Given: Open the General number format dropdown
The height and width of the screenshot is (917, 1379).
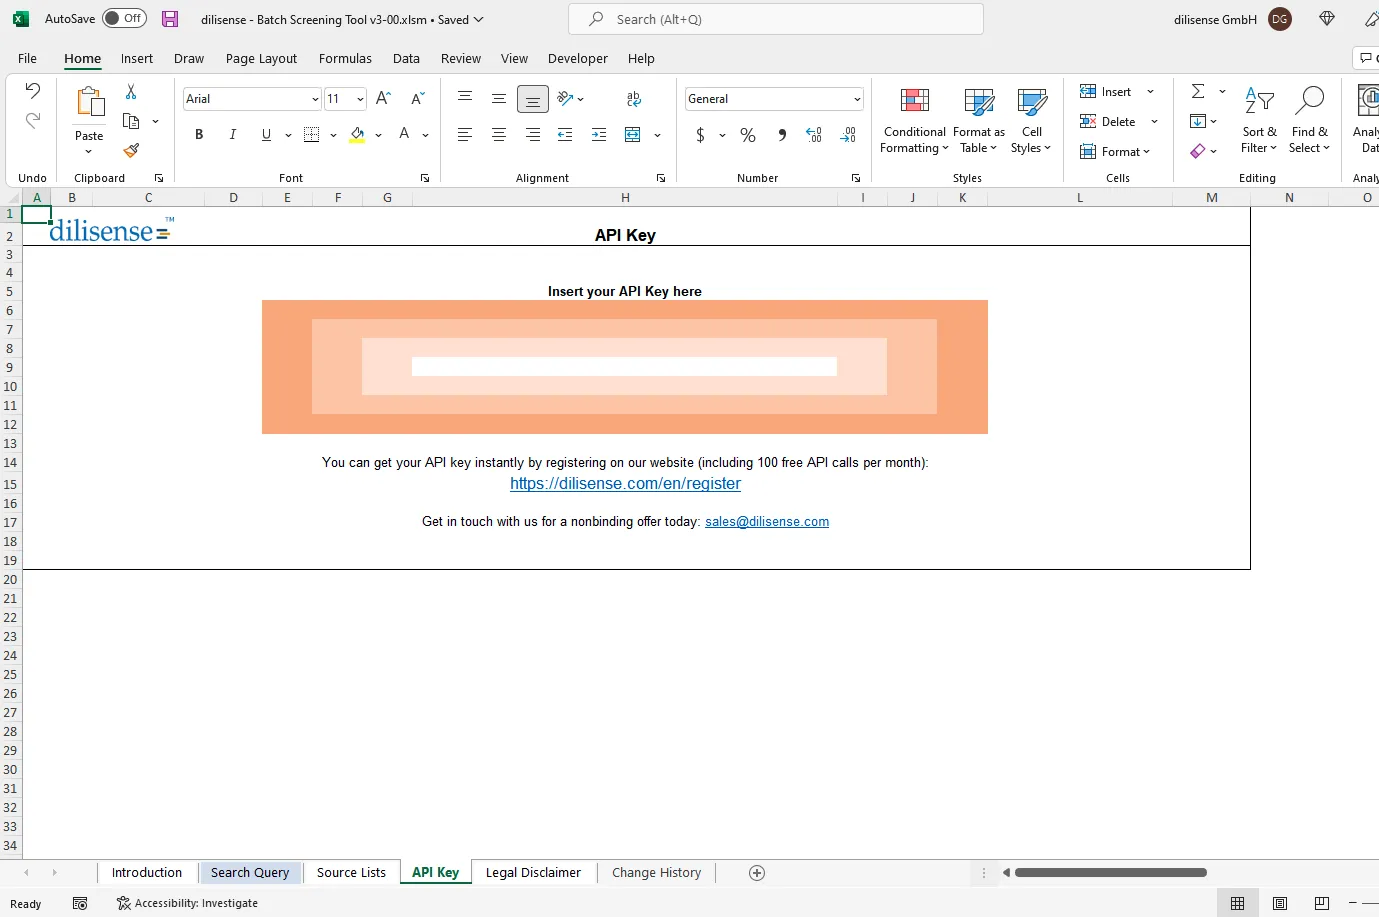Looking at the screenshot, I should 857,99.
